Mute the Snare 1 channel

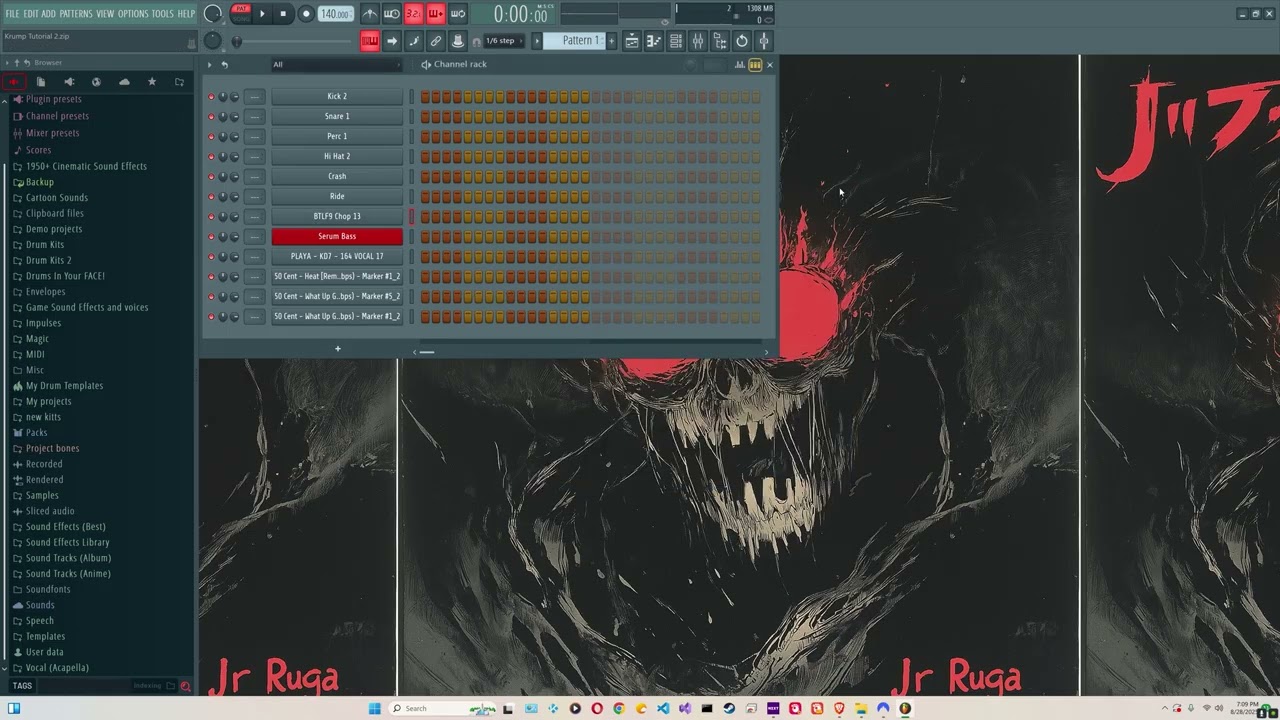point(211,117)
